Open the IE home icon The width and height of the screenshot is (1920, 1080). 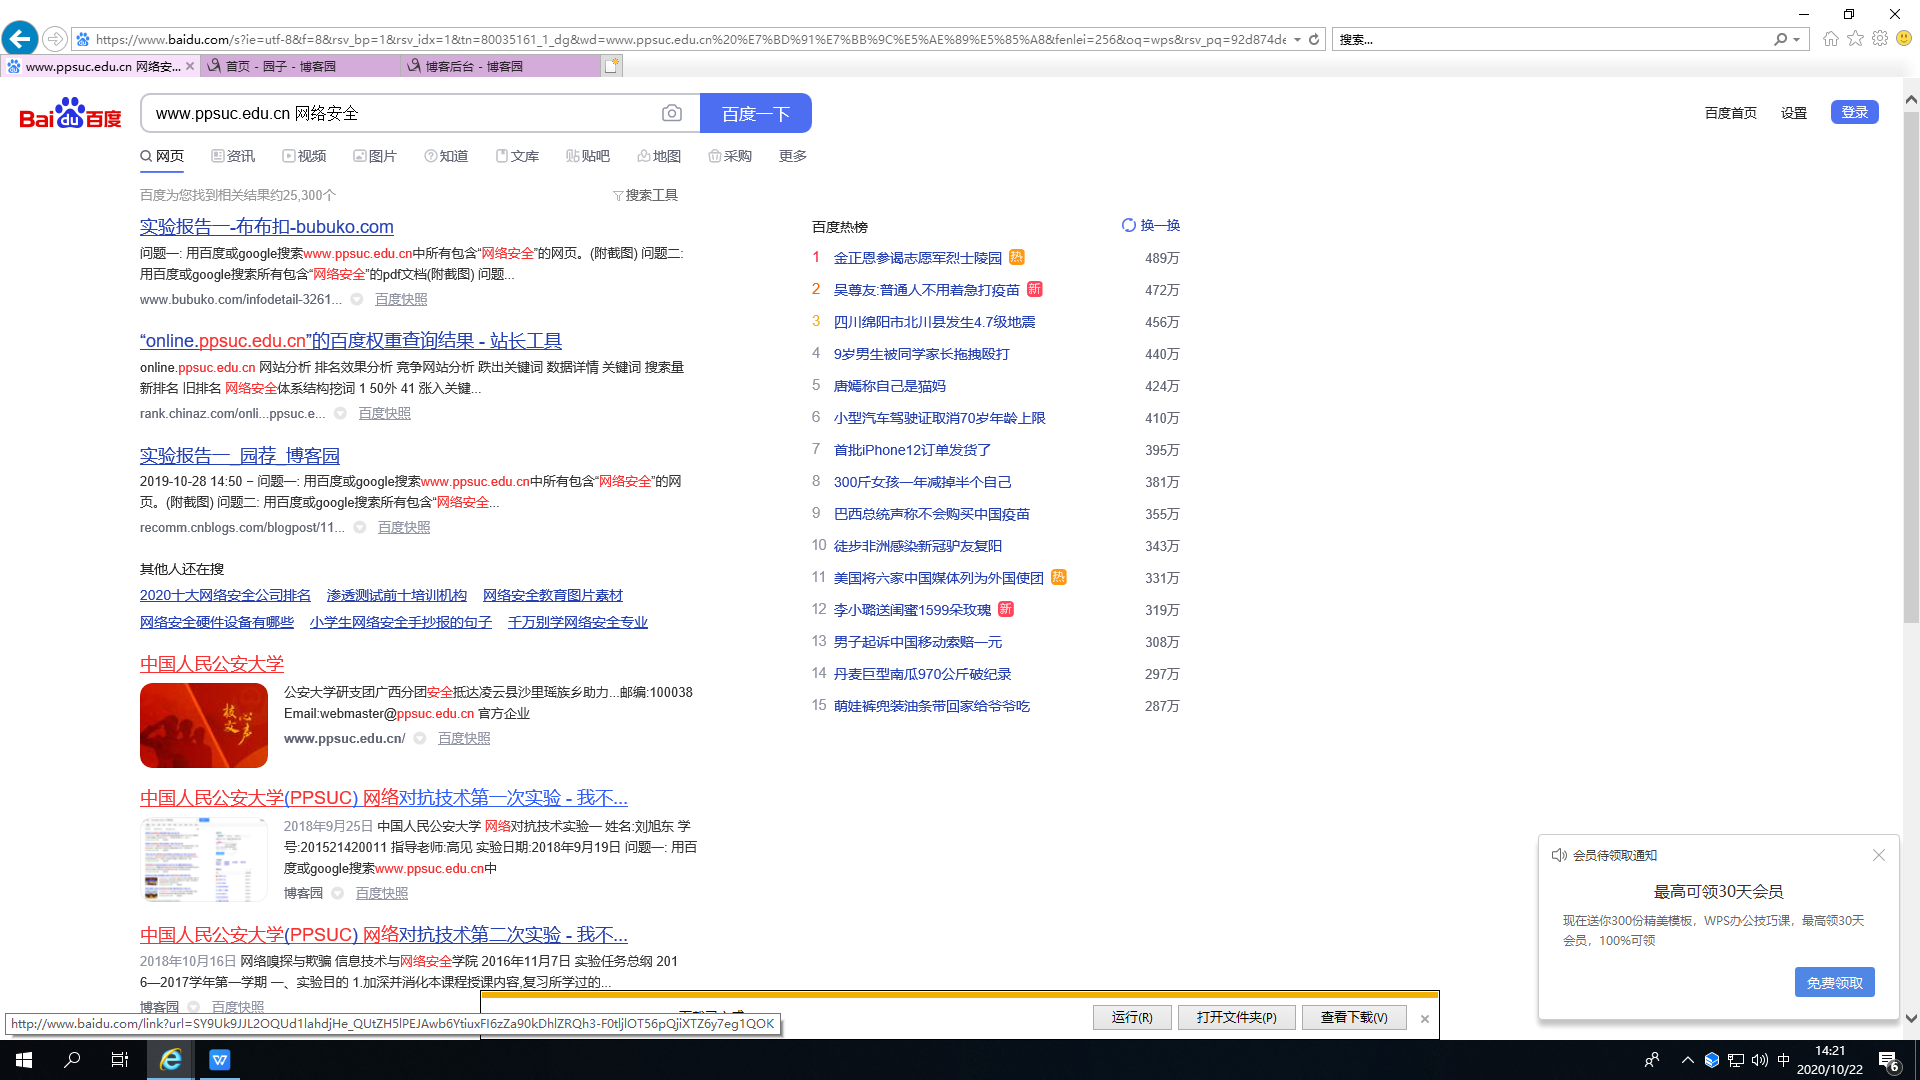click(x=1831, y=39)
